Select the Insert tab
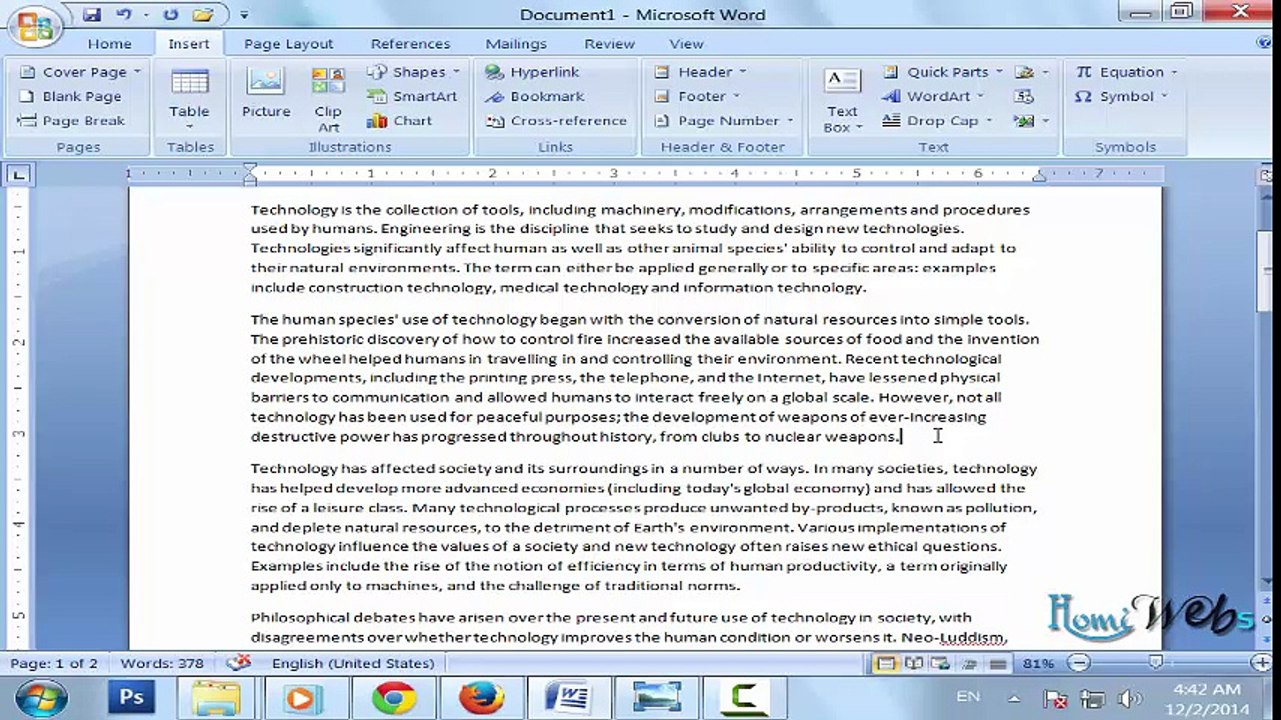Viewport: 1281px width, 720px height. coord(189,44)
